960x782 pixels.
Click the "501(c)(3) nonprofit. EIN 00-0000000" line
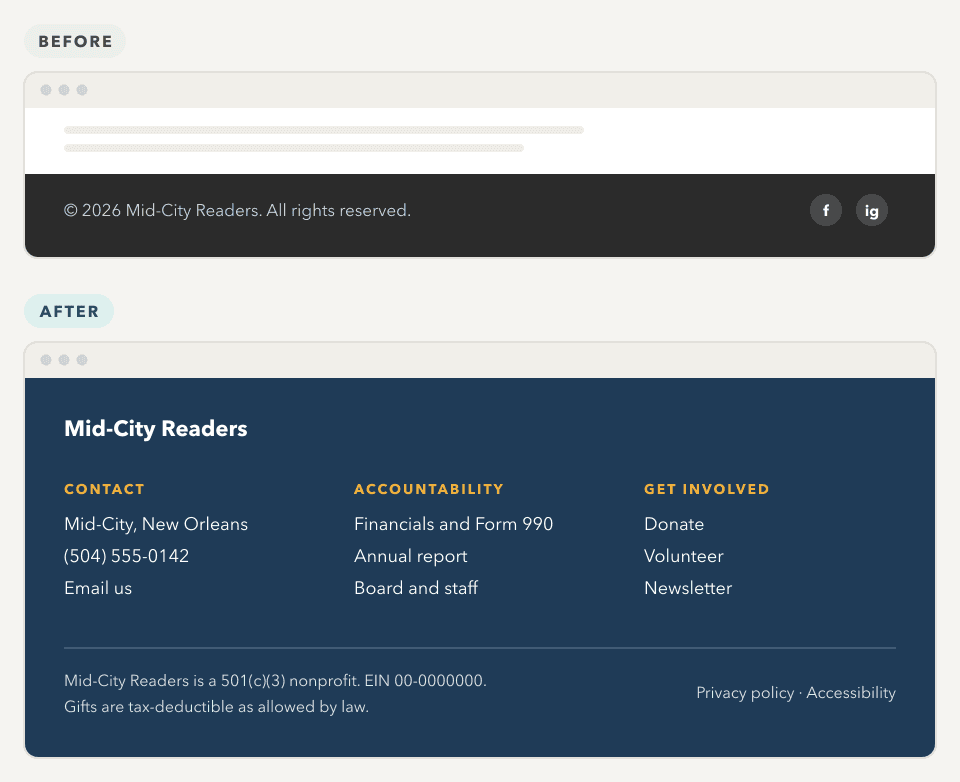[x=276, y=680]
